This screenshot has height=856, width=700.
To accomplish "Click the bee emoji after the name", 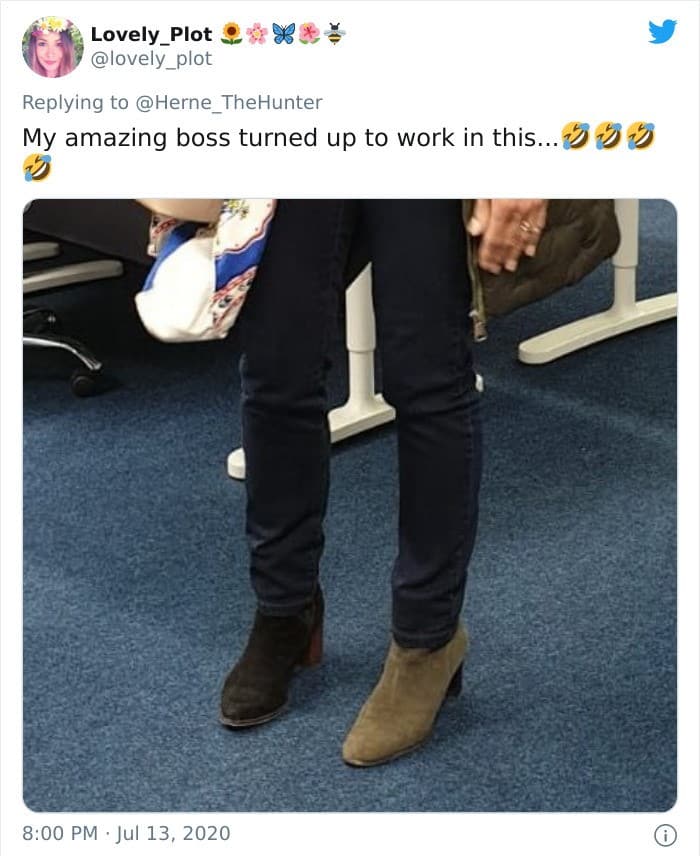I will coord(334,34).
